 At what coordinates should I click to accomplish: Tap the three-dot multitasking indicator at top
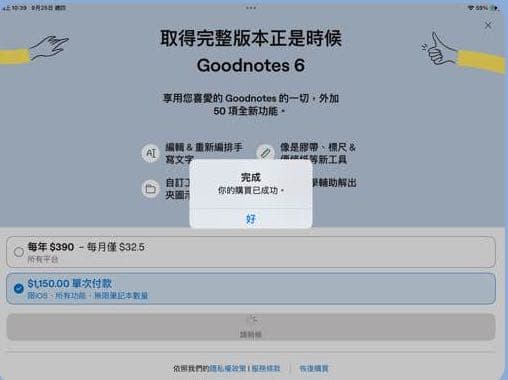pos(251,8)
